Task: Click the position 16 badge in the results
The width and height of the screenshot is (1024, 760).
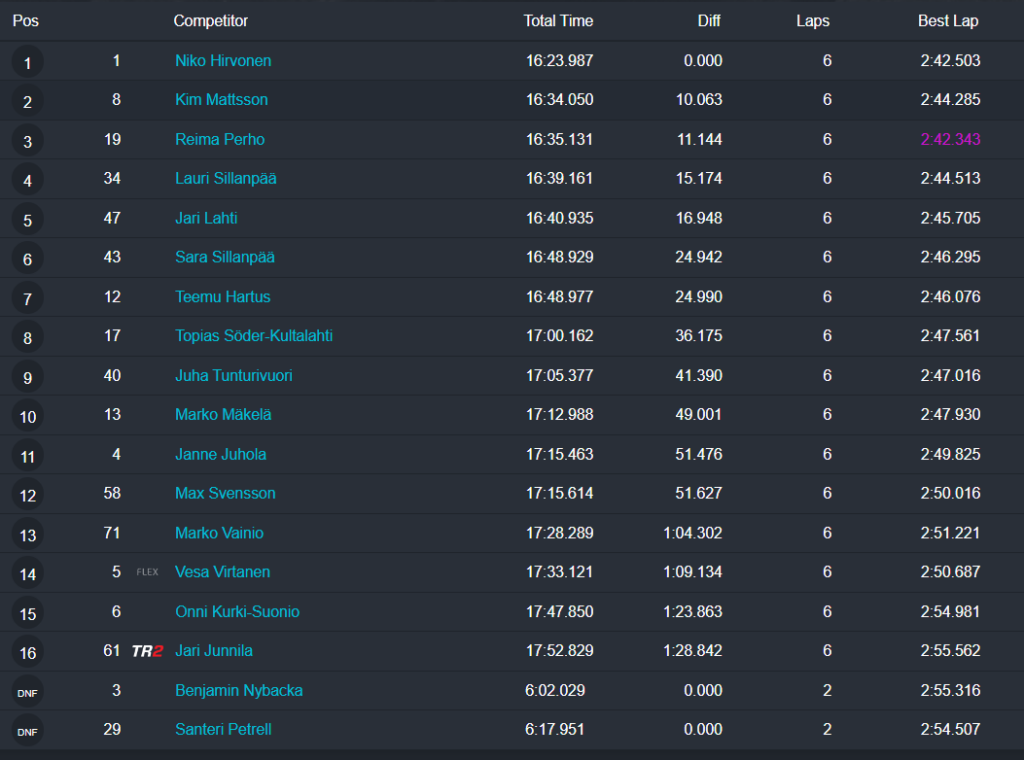Action: (27, 653)
